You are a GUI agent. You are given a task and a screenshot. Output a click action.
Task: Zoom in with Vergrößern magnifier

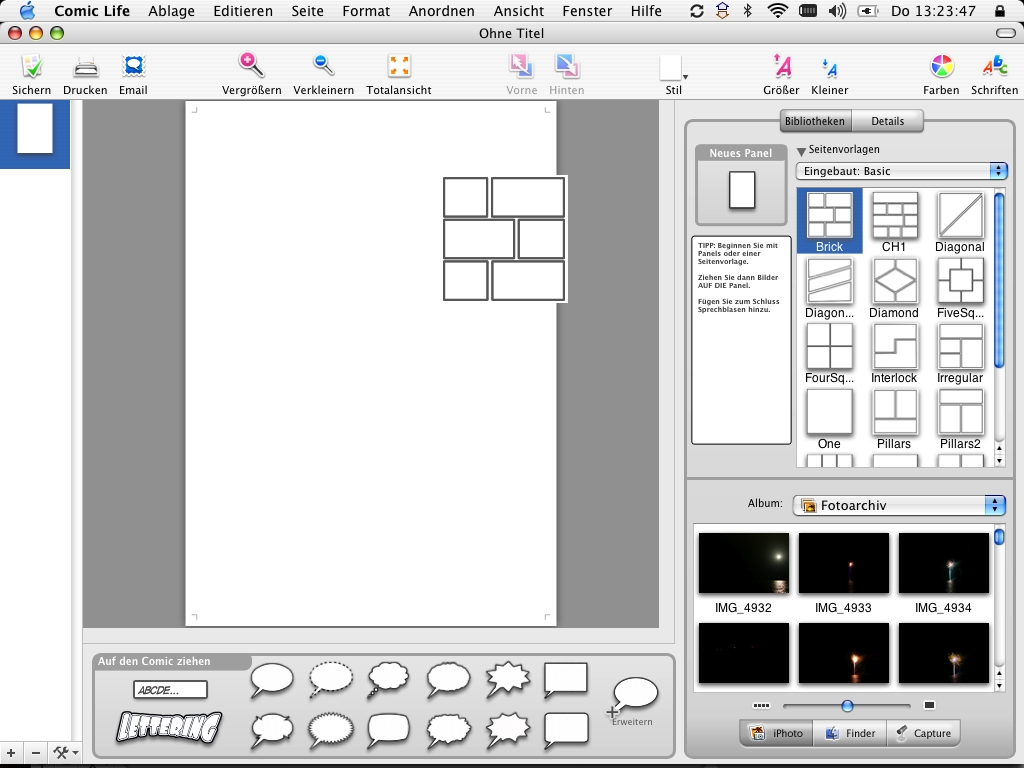251,65
